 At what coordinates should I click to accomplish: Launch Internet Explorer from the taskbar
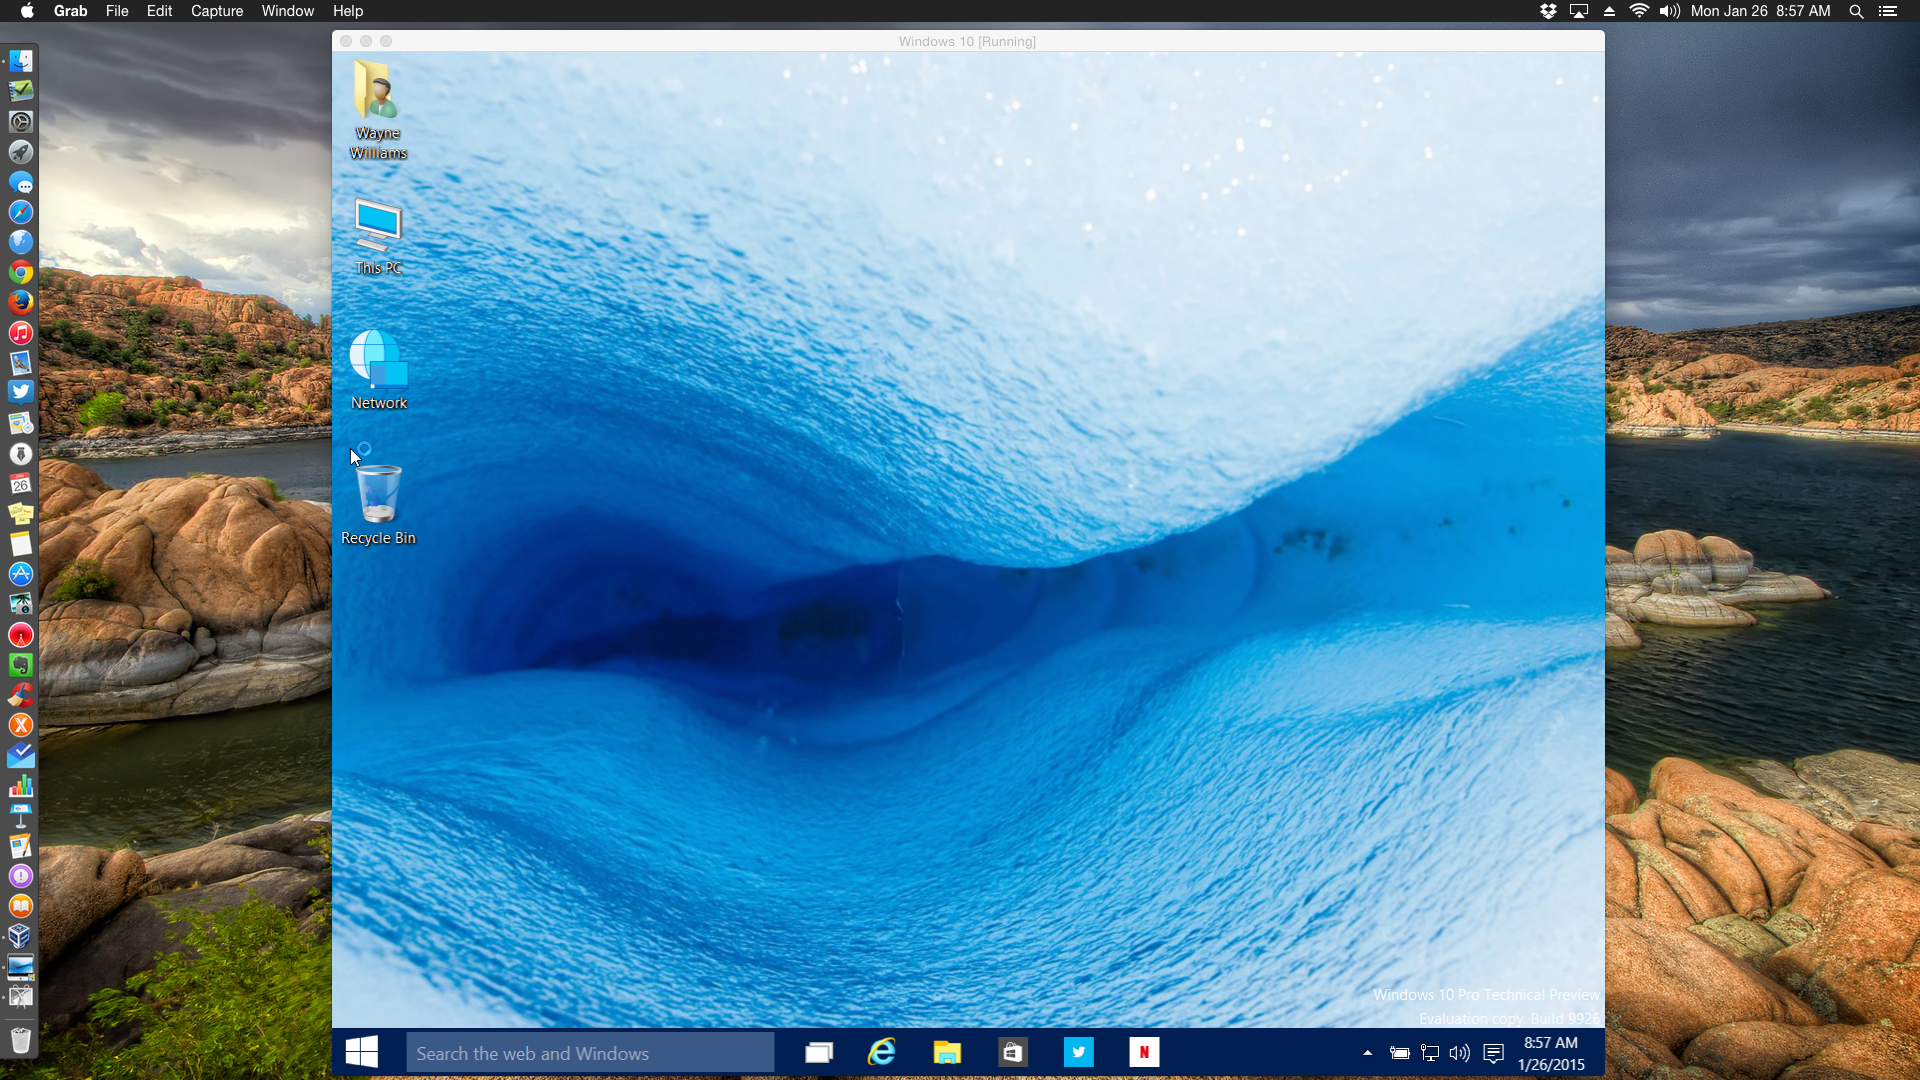(x=882, y=1052)
